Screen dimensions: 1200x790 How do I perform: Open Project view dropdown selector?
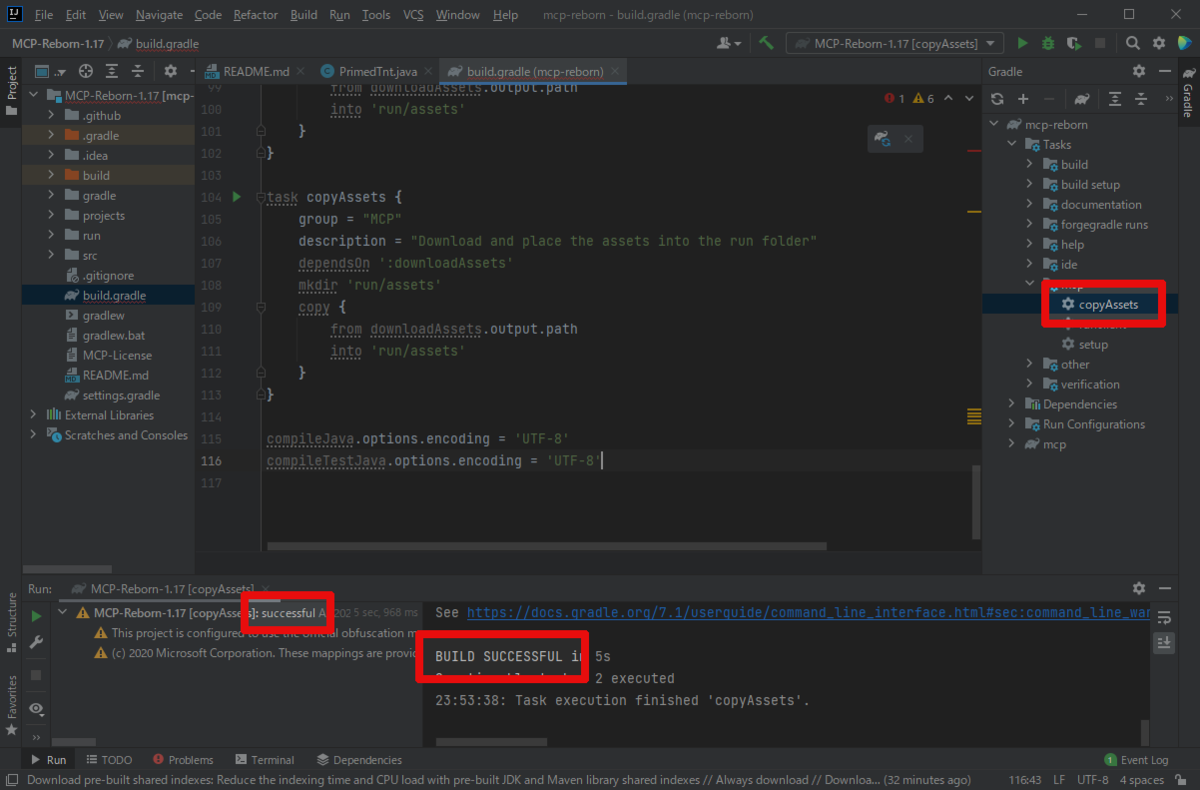(50, 71)
